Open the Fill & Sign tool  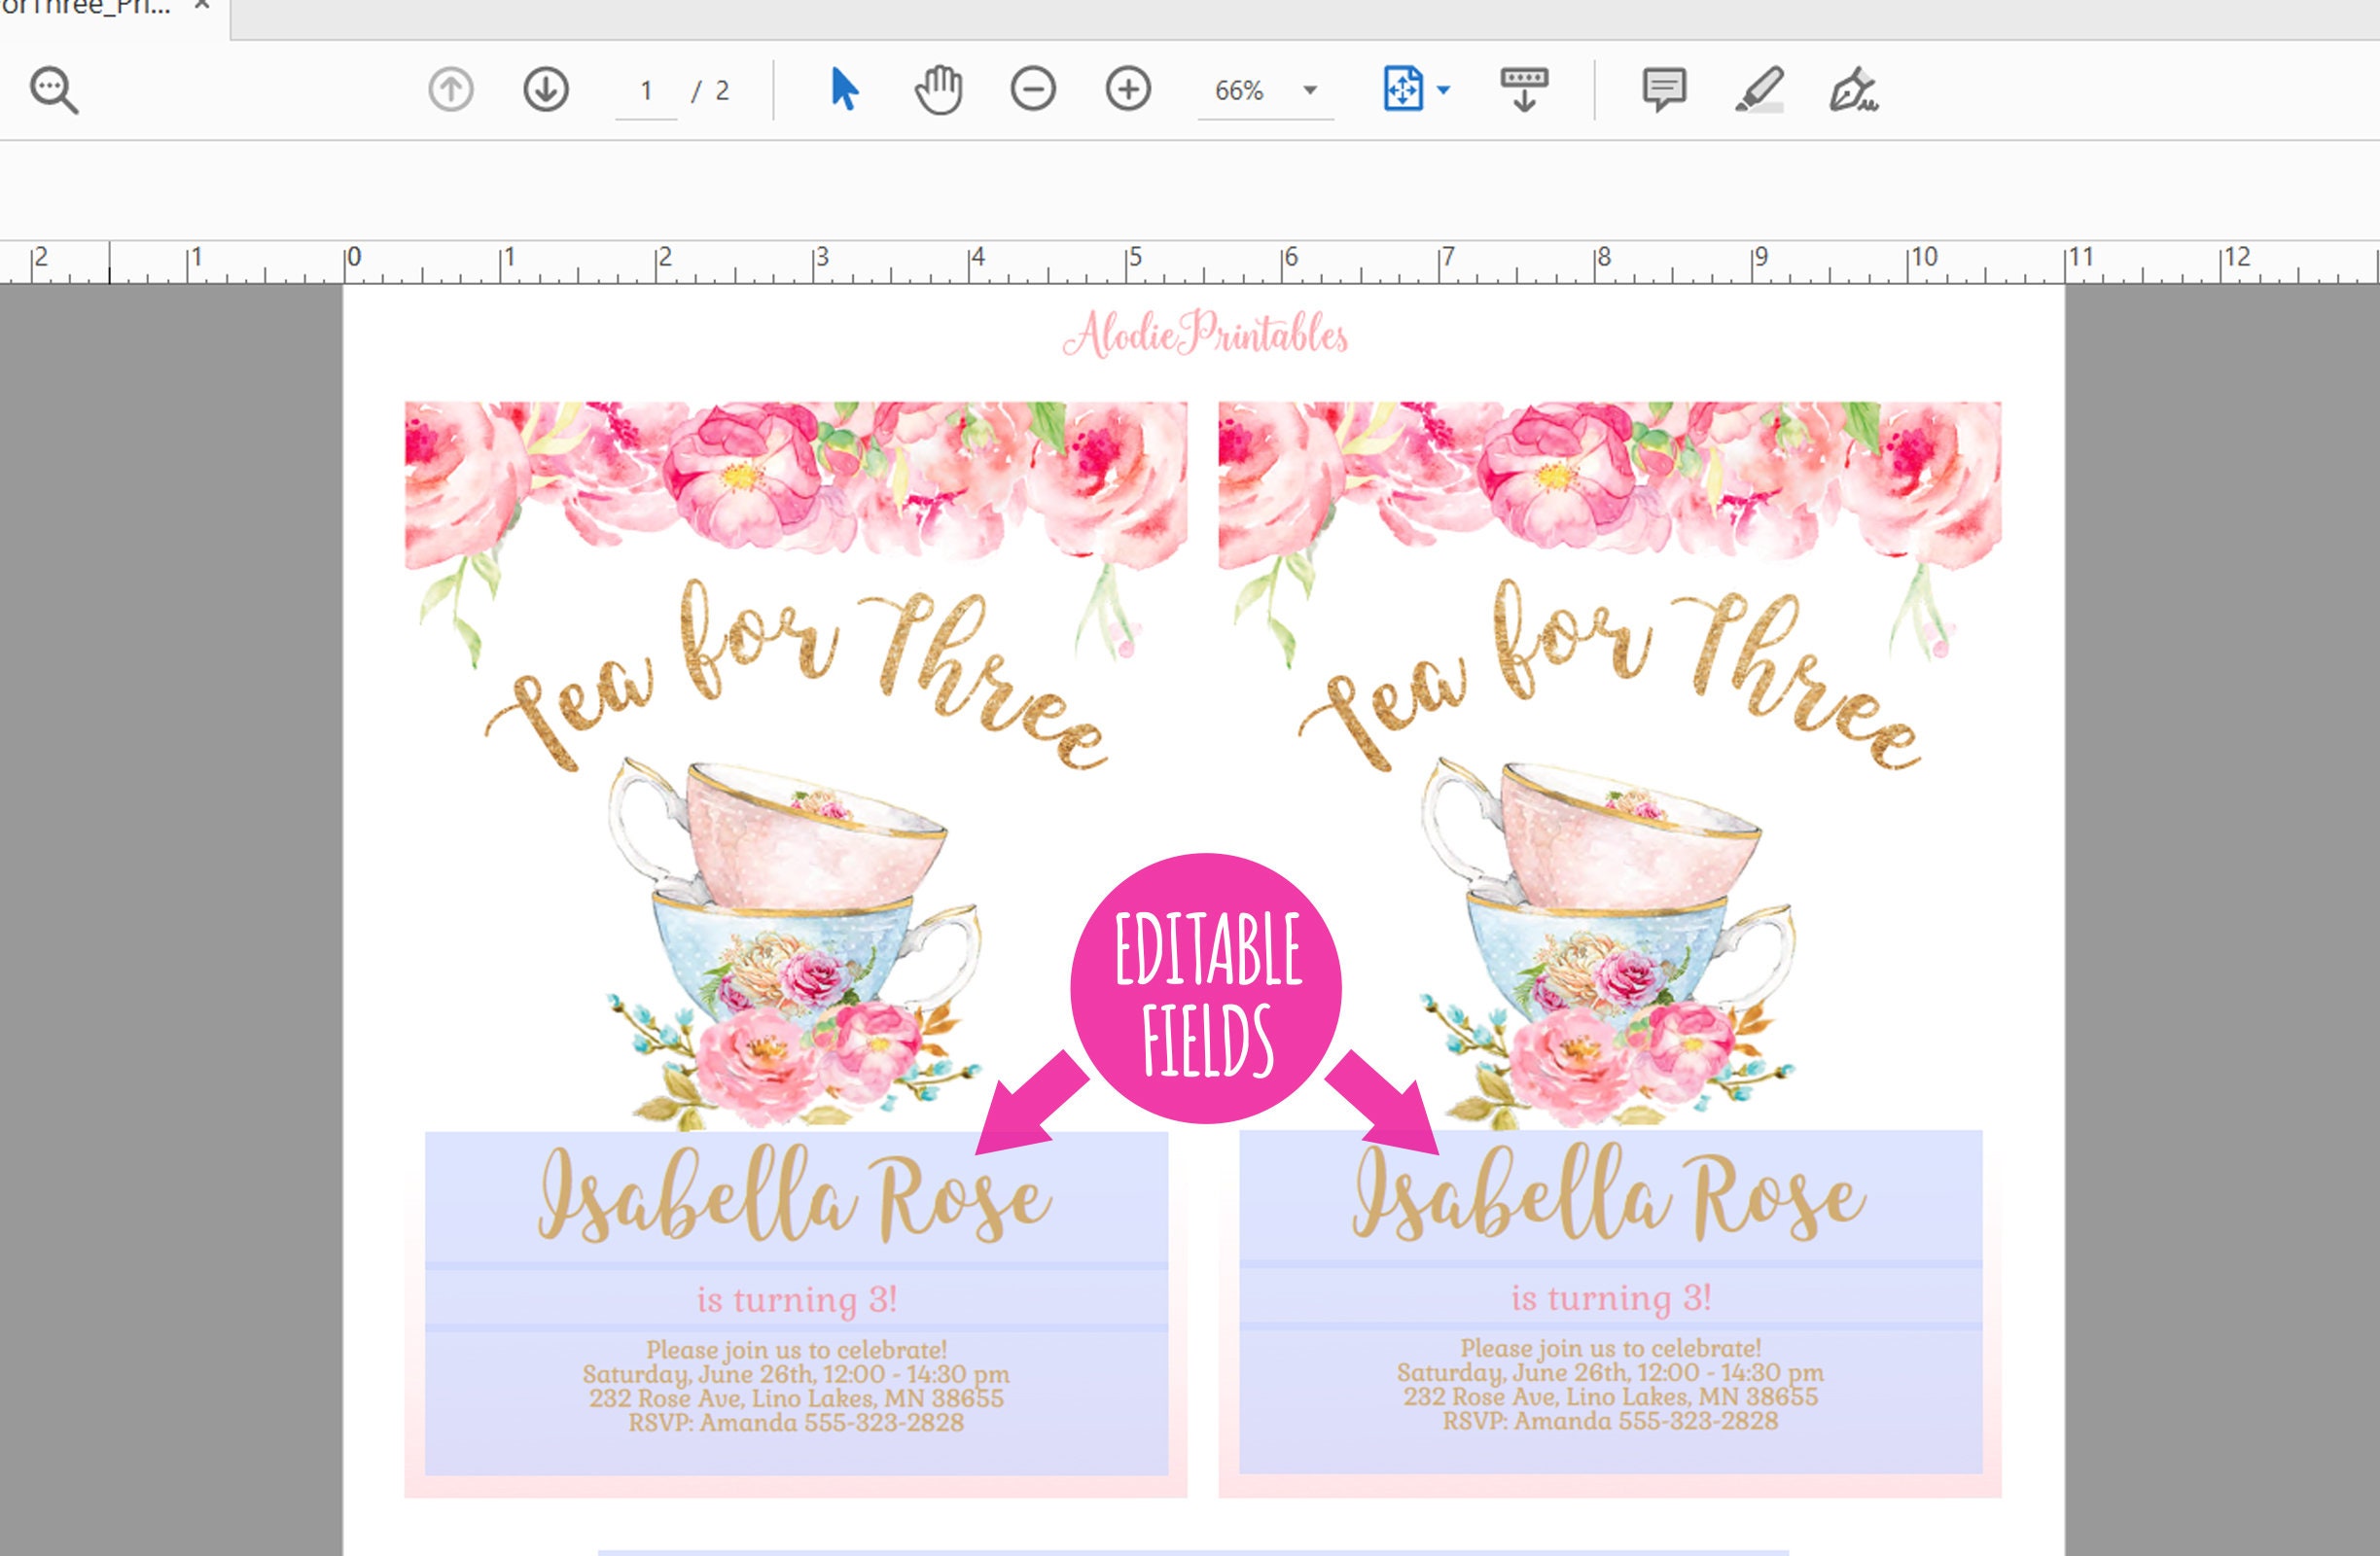pyautogui.click(x=1857, y=90)
